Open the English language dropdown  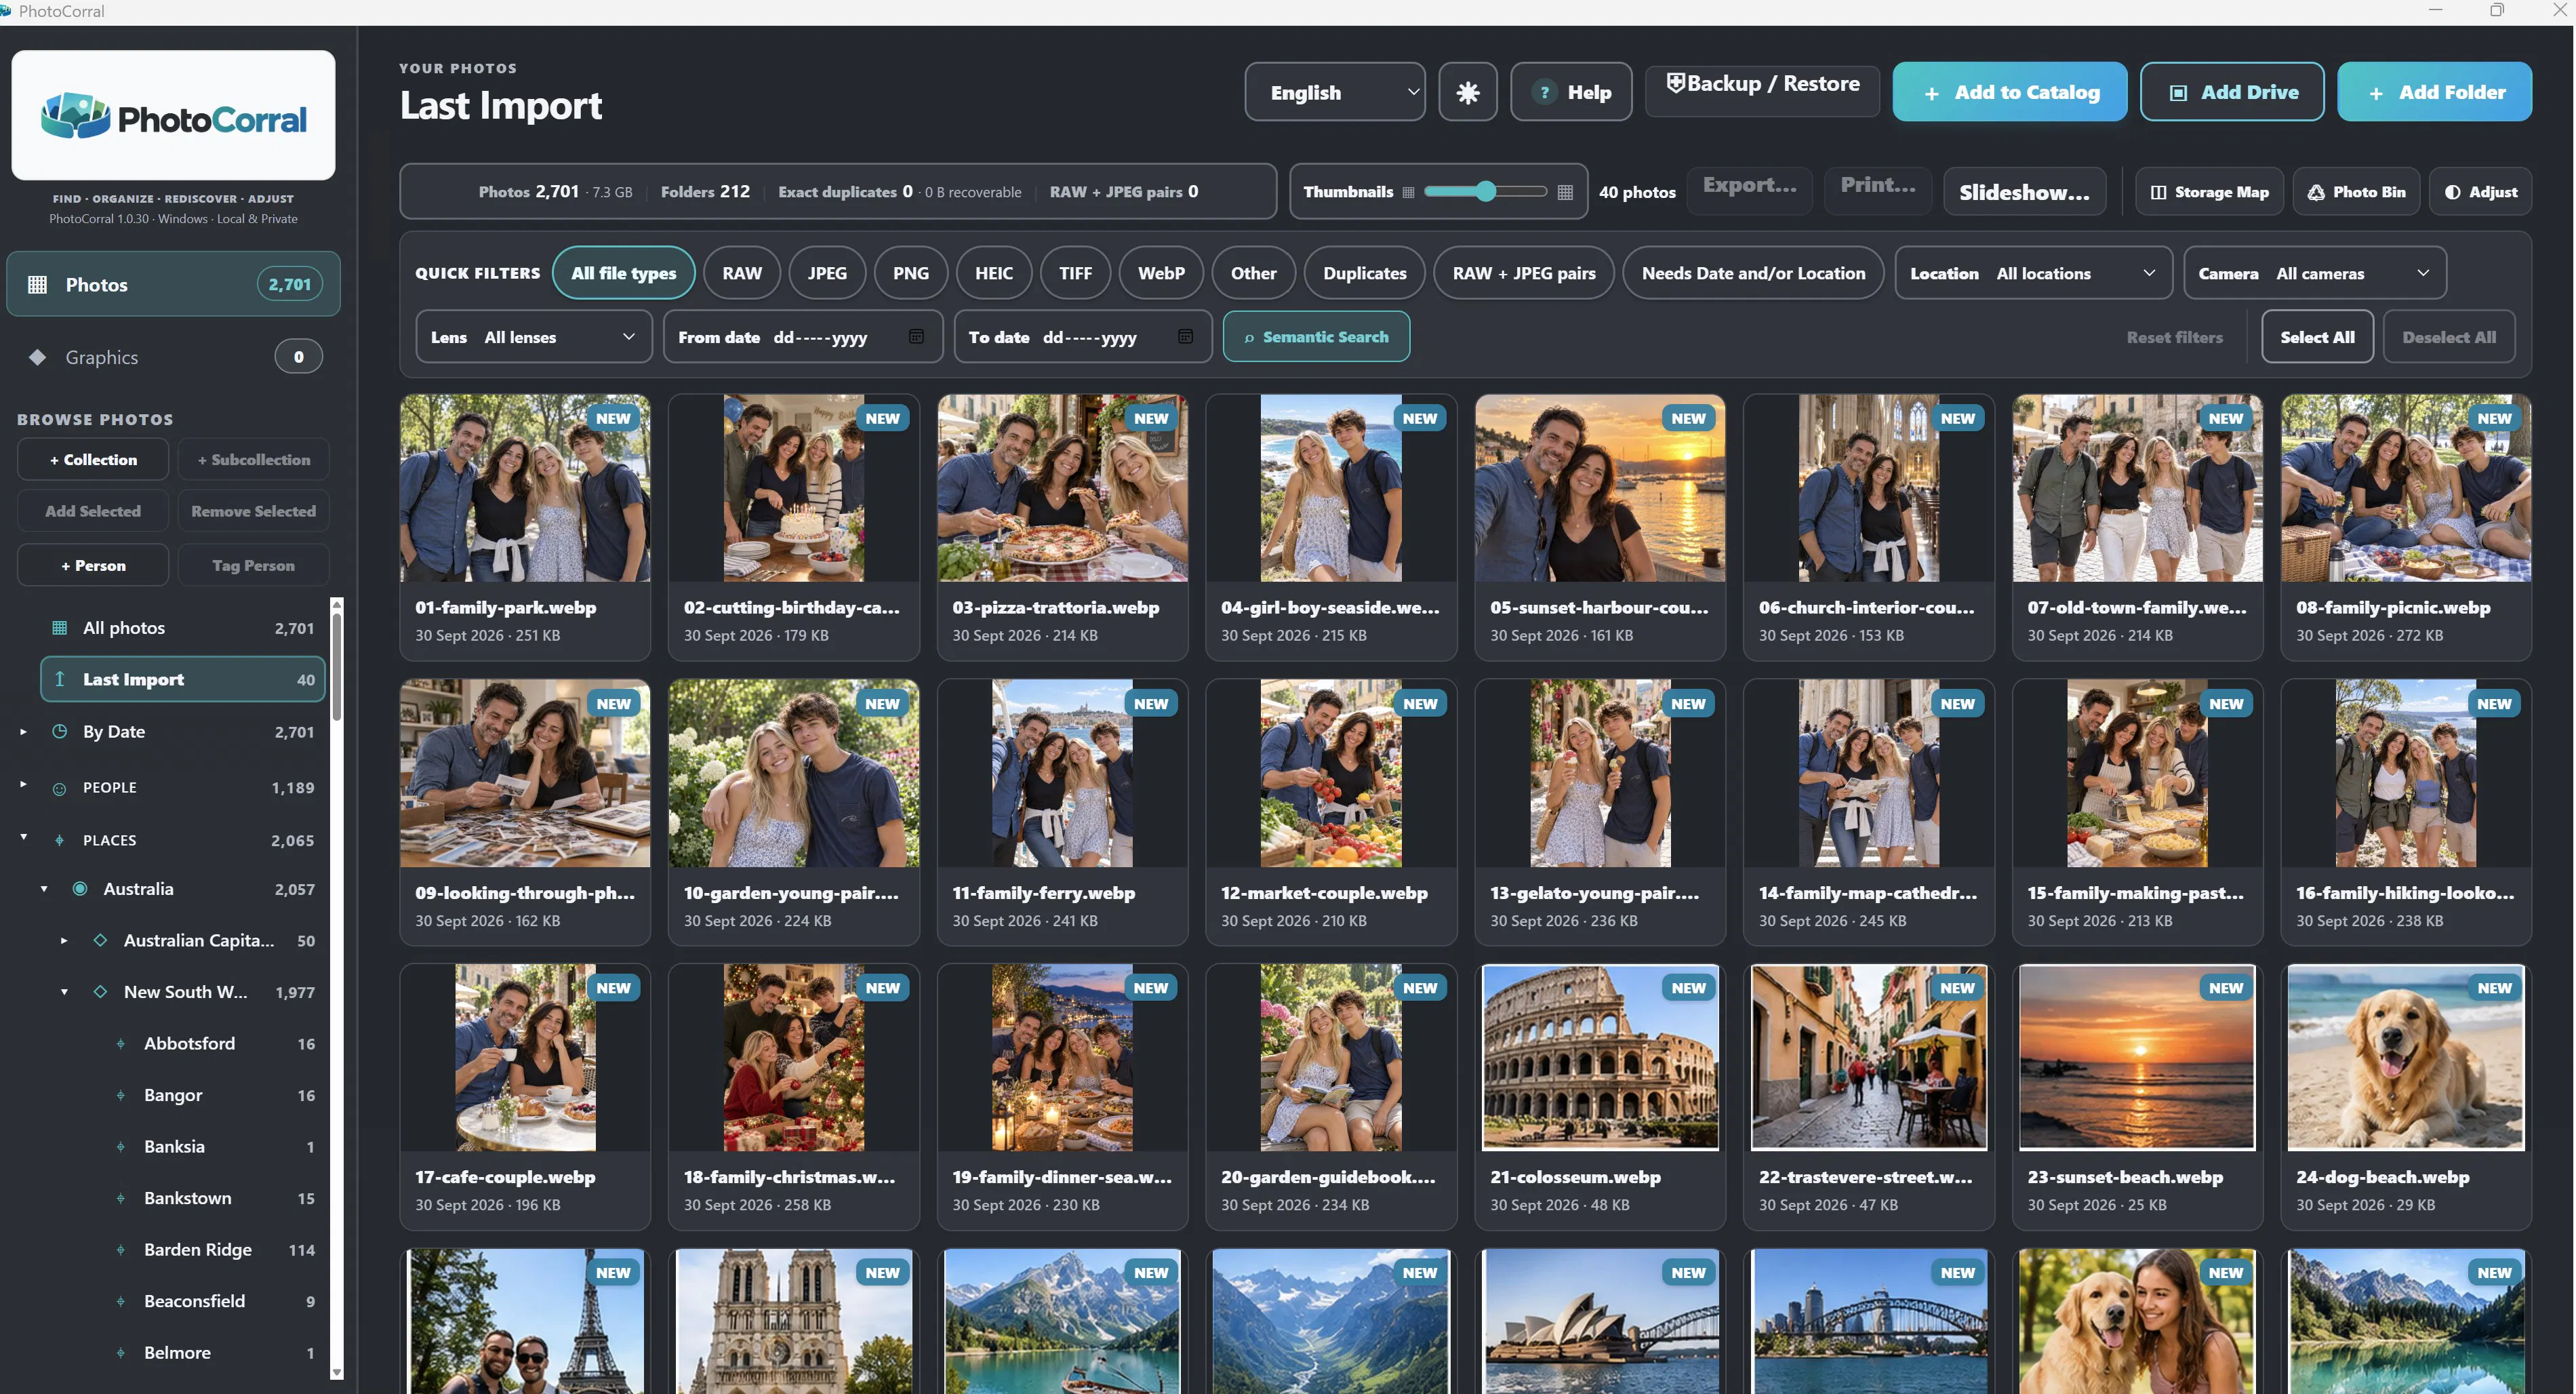point(1334,92)
